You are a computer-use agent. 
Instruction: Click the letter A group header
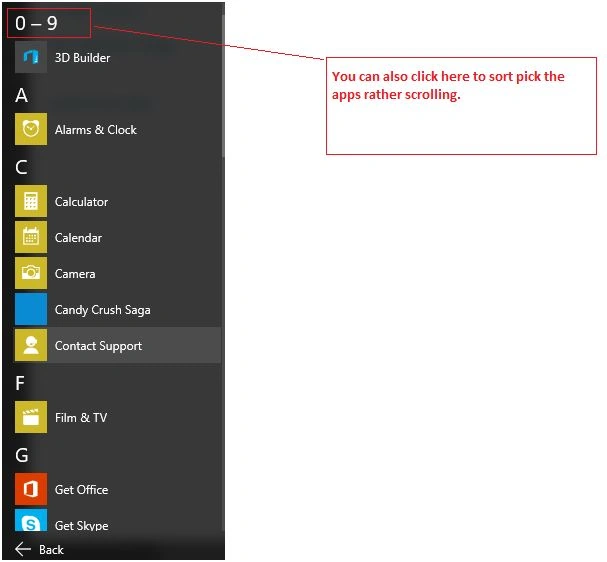point(22,95)
